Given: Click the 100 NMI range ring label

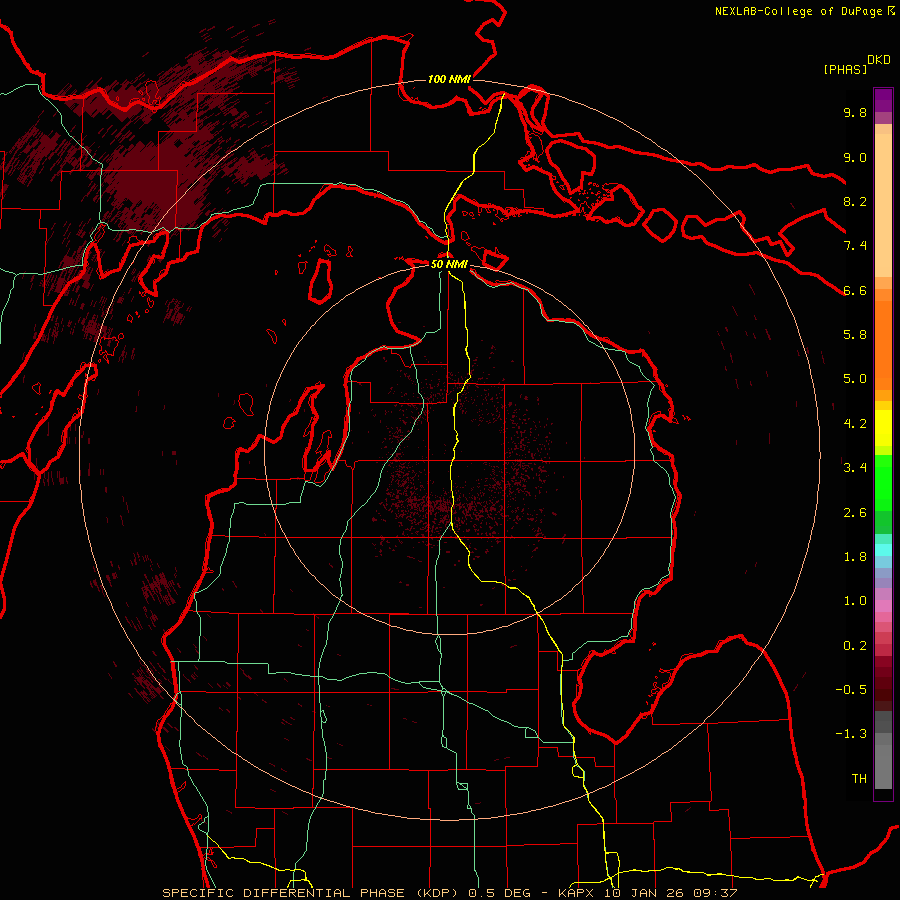Looking at the screenshot, I should click(x=449, y=79).
